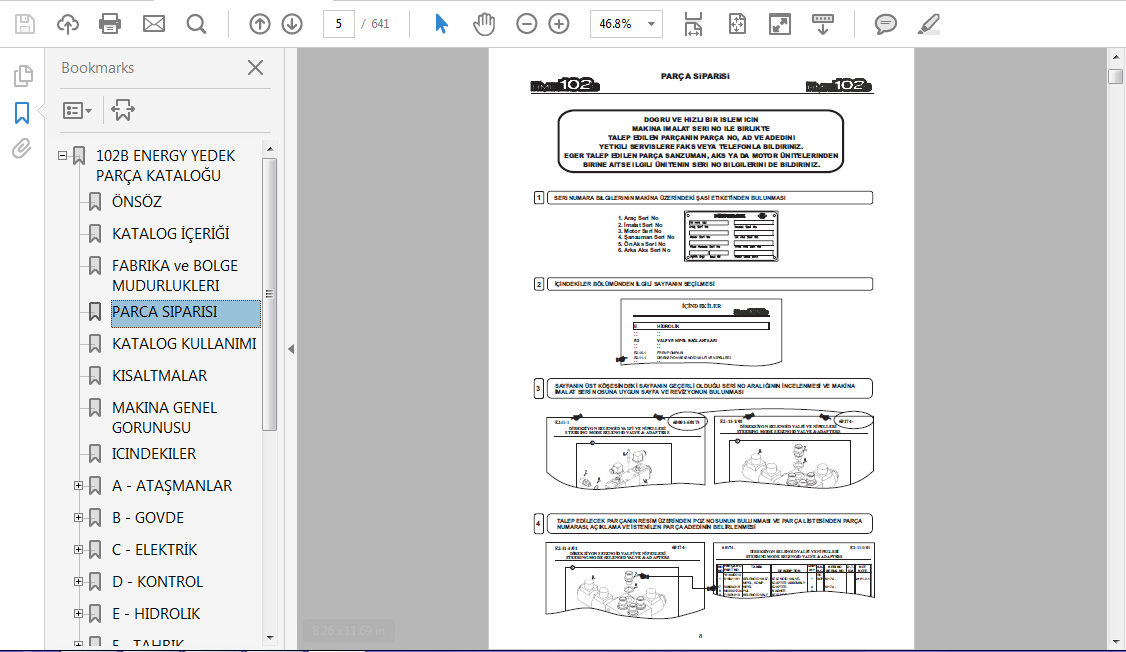Screen dimensions: 1126x652
Task: Send the file by email envelope icon
Action: coord(154,24)
